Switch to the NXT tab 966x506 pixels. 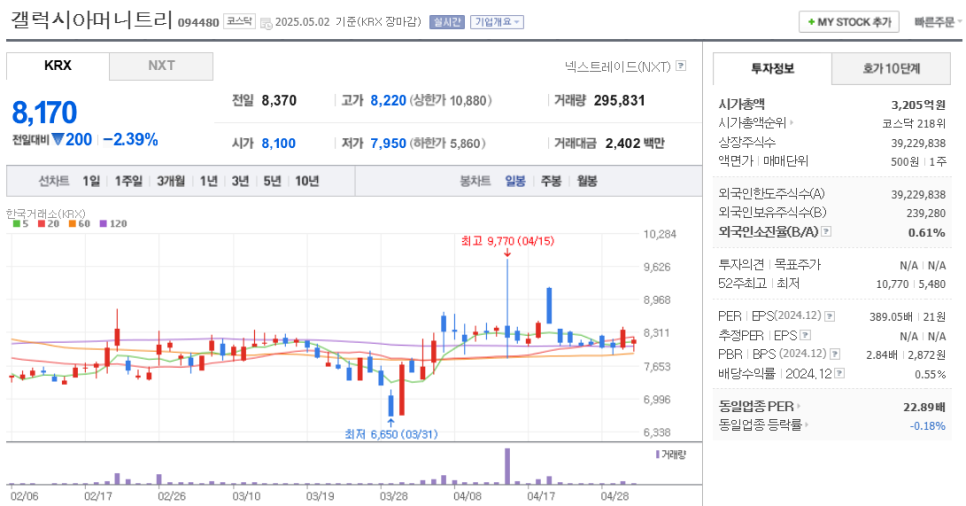(x=161, y=66)
